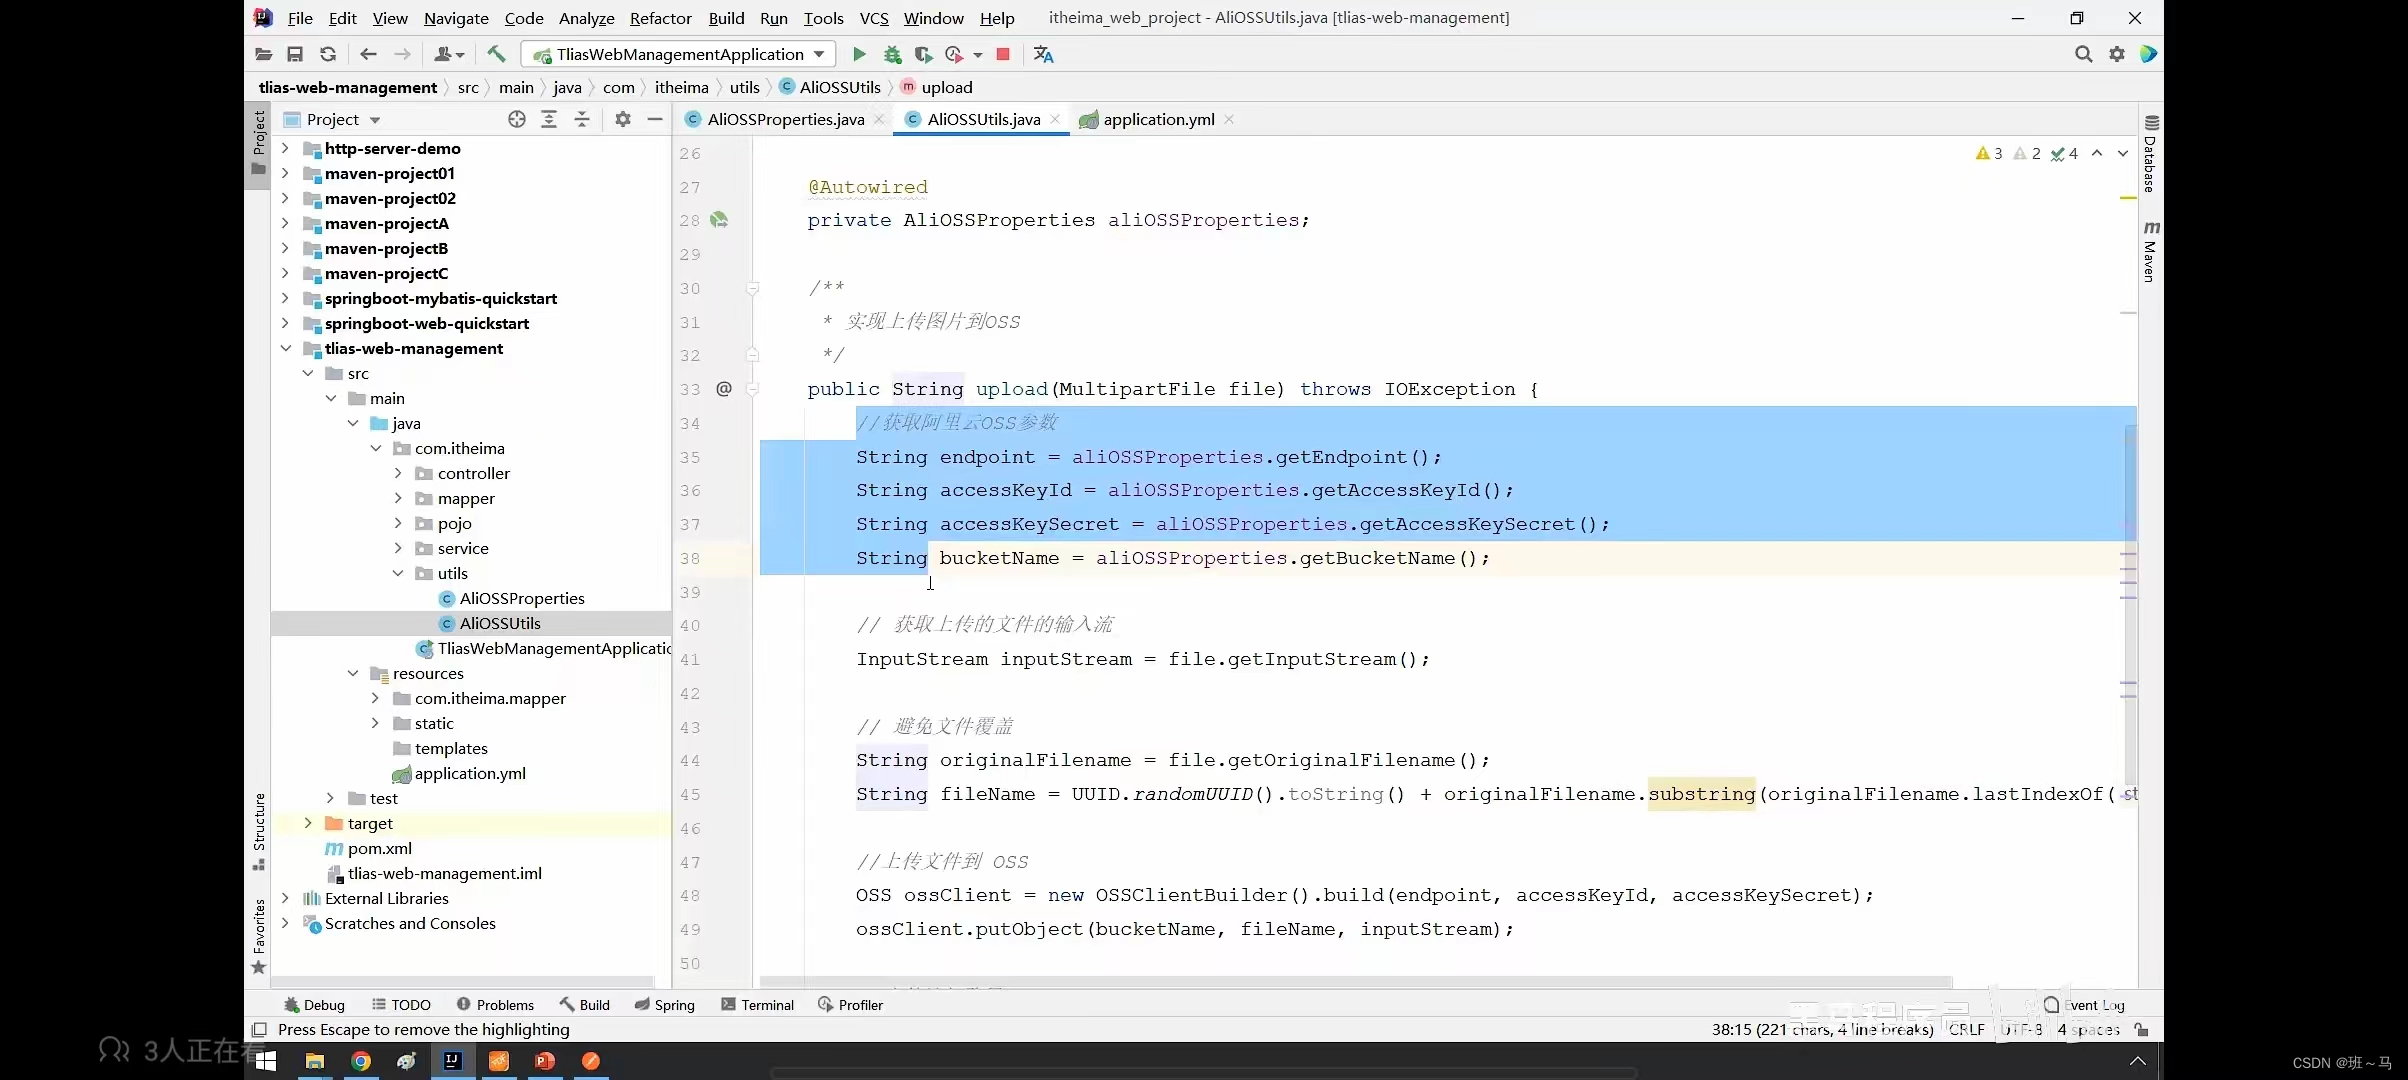Expand the controller package folder

pos(398,473)
